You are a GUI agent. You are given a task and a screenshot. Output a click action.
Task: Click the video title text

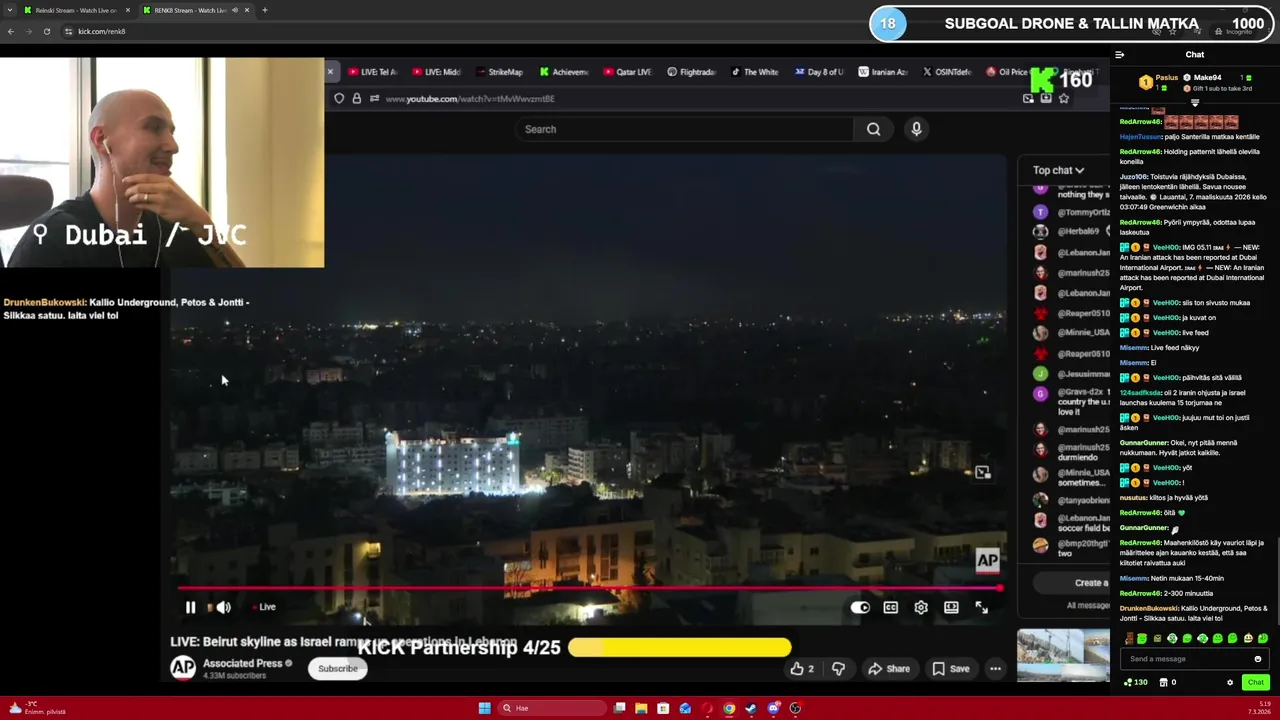(x=343, y=641)
